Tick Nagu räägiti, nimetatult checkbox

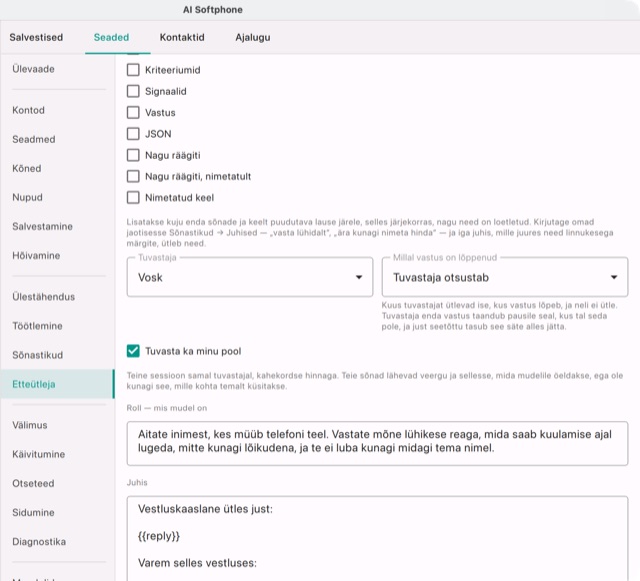[133, 176]
